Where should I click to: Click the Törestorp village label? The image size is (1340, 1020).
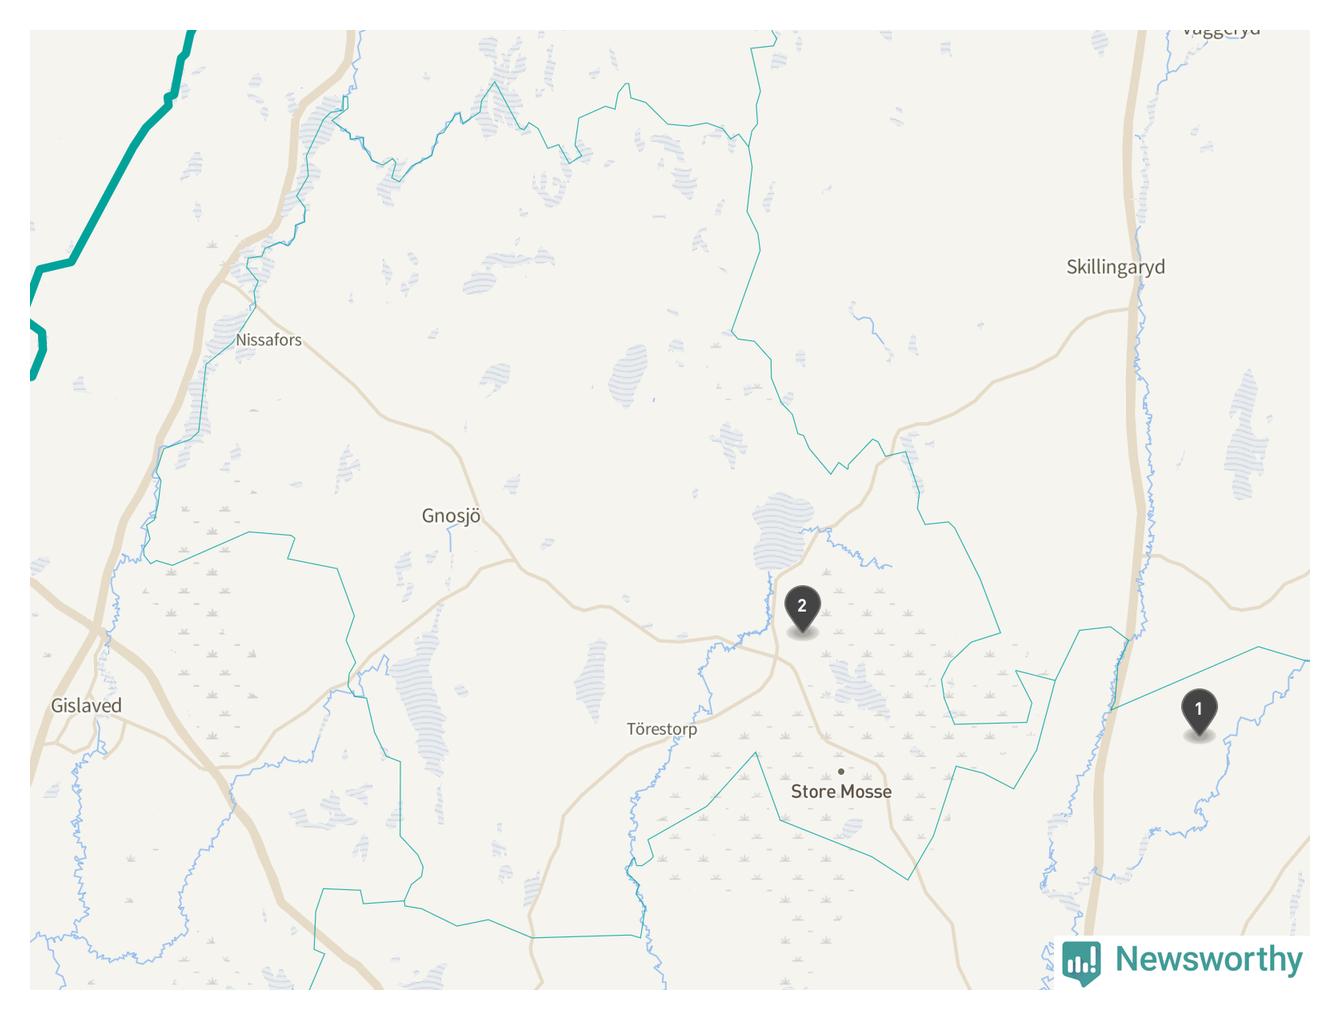(662, 729)
